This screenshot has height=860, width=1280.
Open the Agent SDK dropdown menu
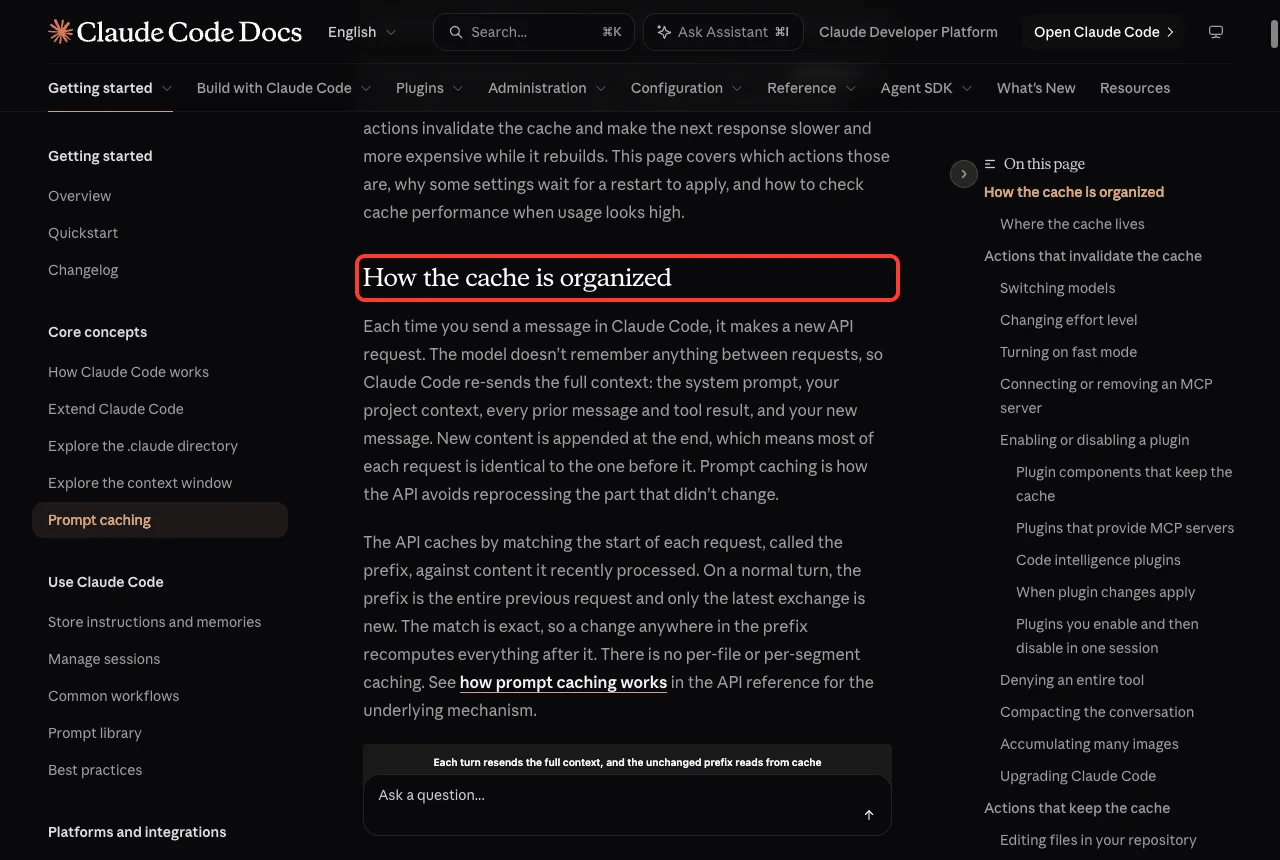(x=927, y=88)
